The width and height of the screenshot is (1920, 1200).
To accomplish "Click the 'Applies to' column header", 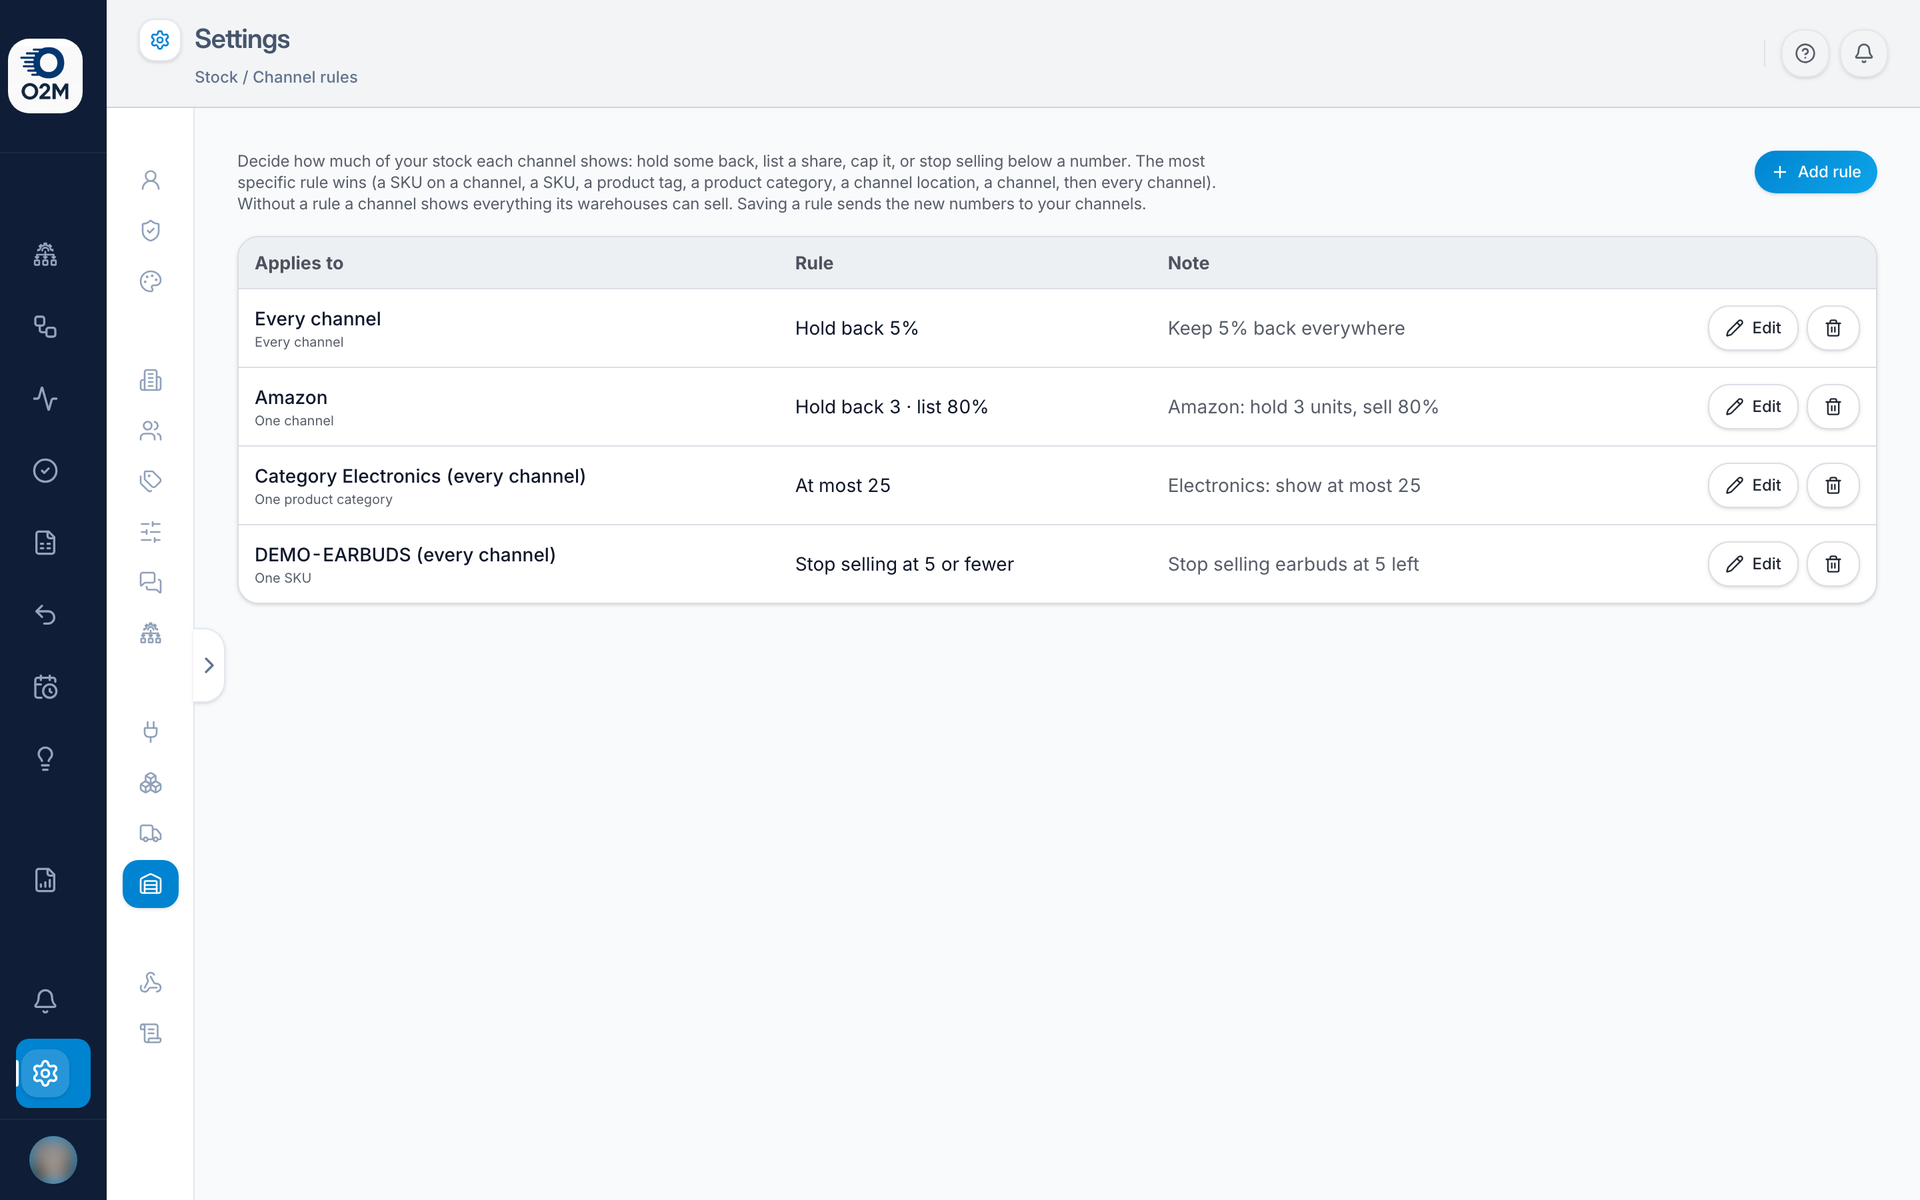I will tap(299, 263).
